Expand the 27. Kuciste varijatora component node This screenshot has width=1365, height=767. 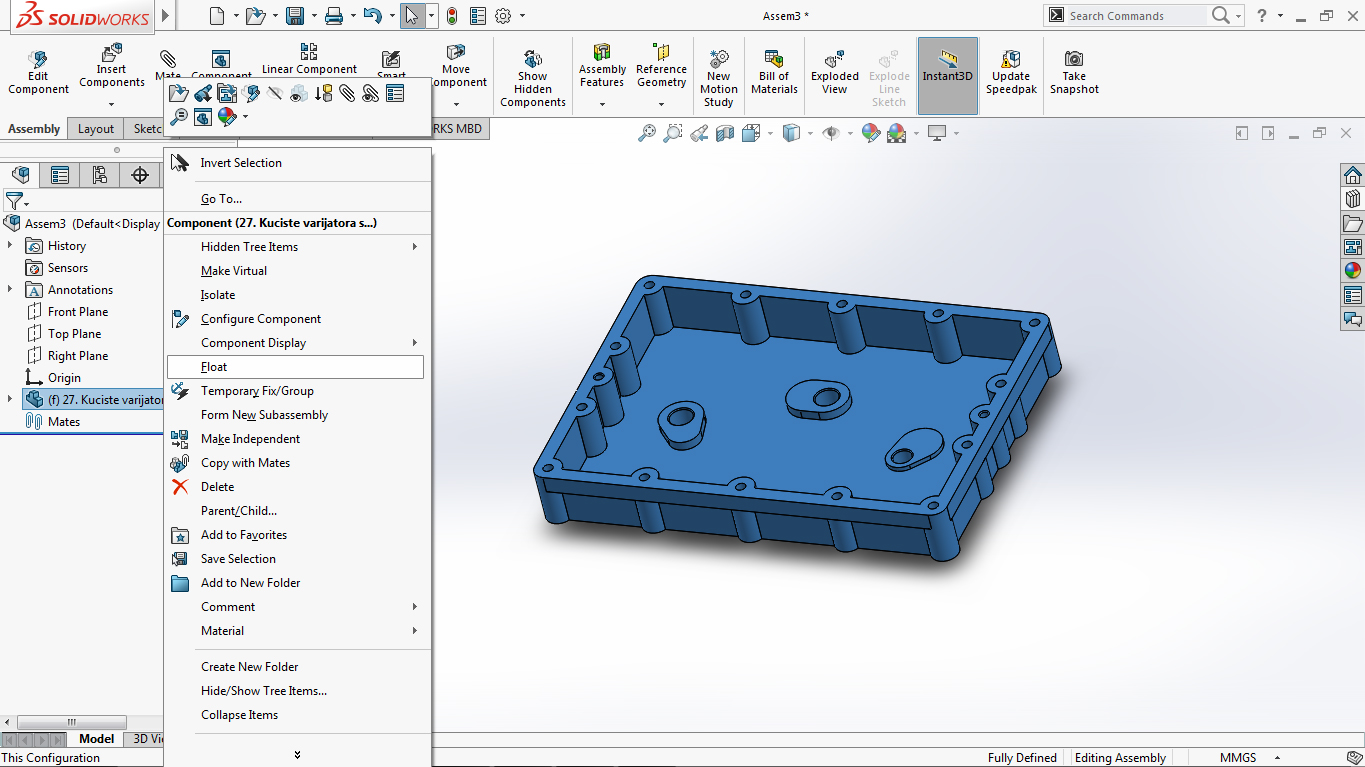pyautogui.click(x=10, y=399)
